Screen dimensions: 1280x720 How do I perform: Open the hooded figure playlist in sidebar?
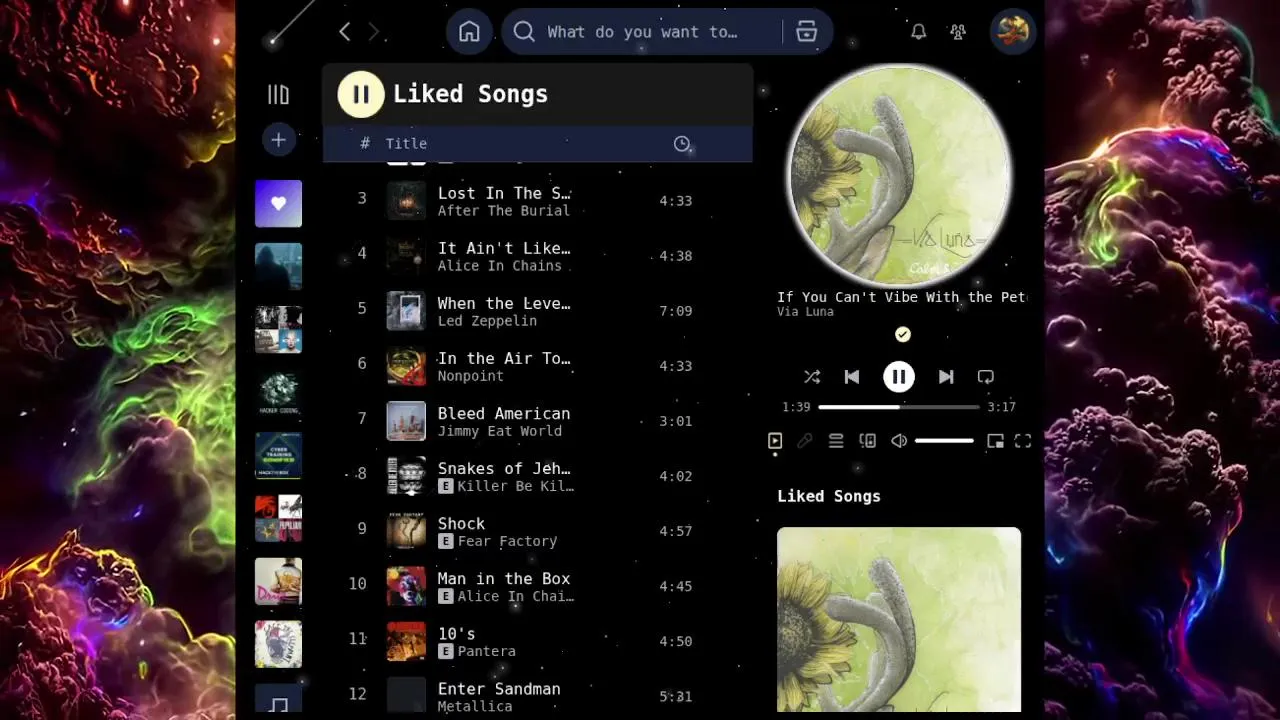click(278, 267)
